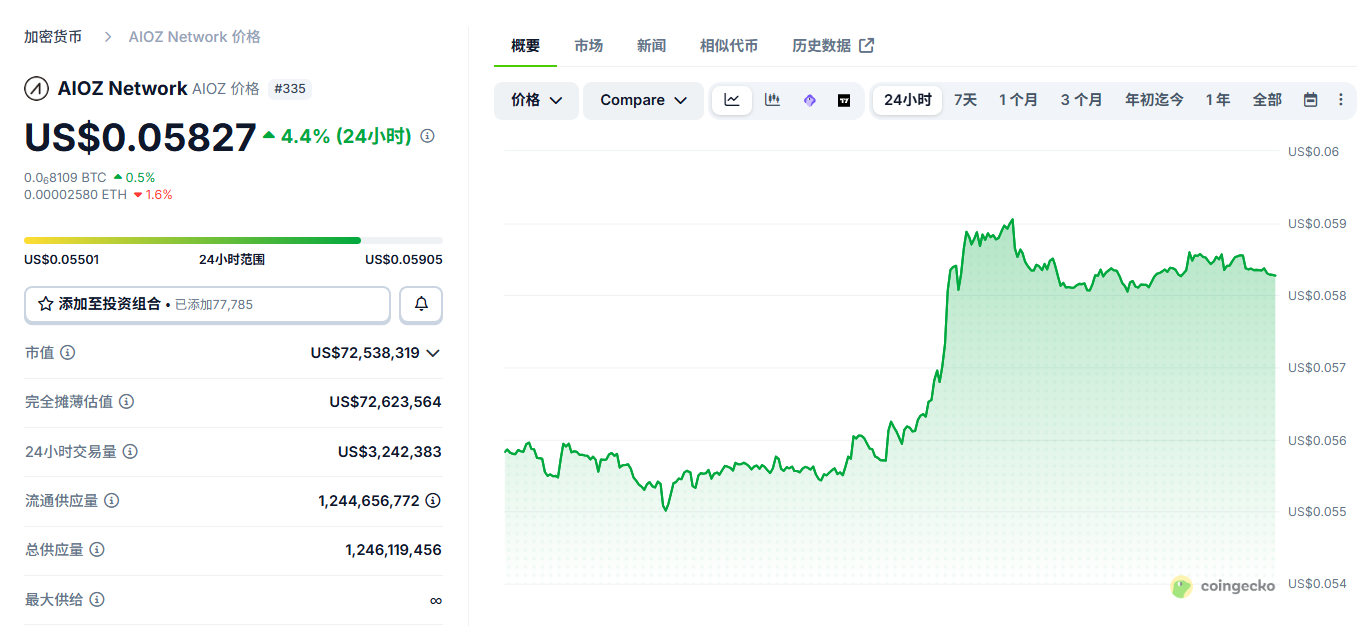
Task: Click the US$0.055 axis label
Action: [x=1317, y=512]
